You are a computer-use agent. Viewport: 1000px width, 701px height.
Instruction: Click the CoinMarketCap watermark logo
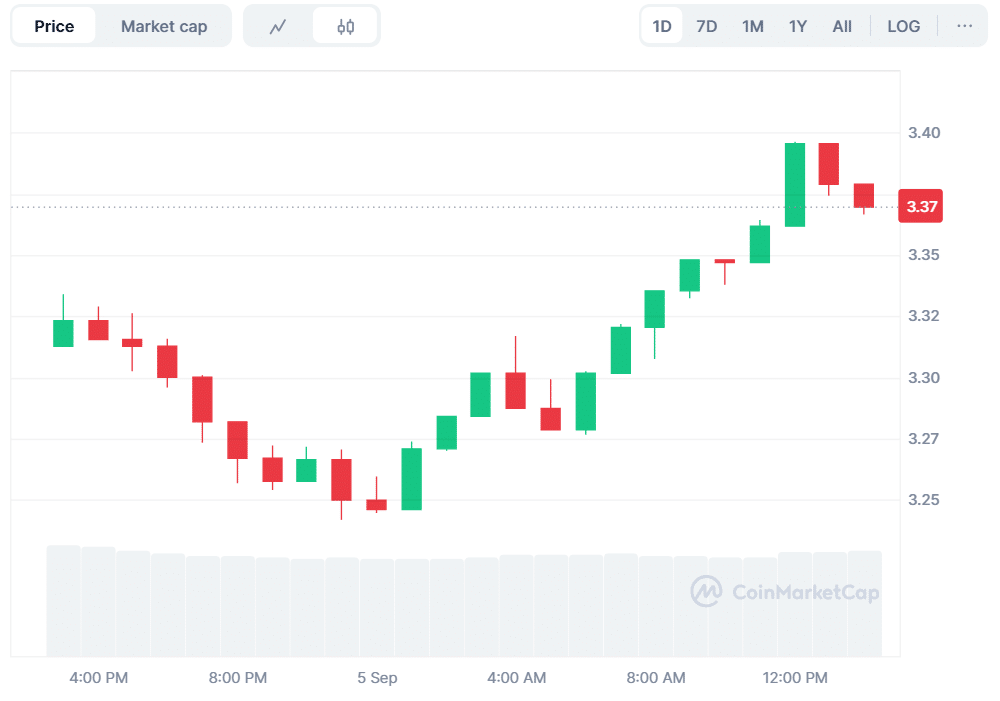(x=785, y=592)
